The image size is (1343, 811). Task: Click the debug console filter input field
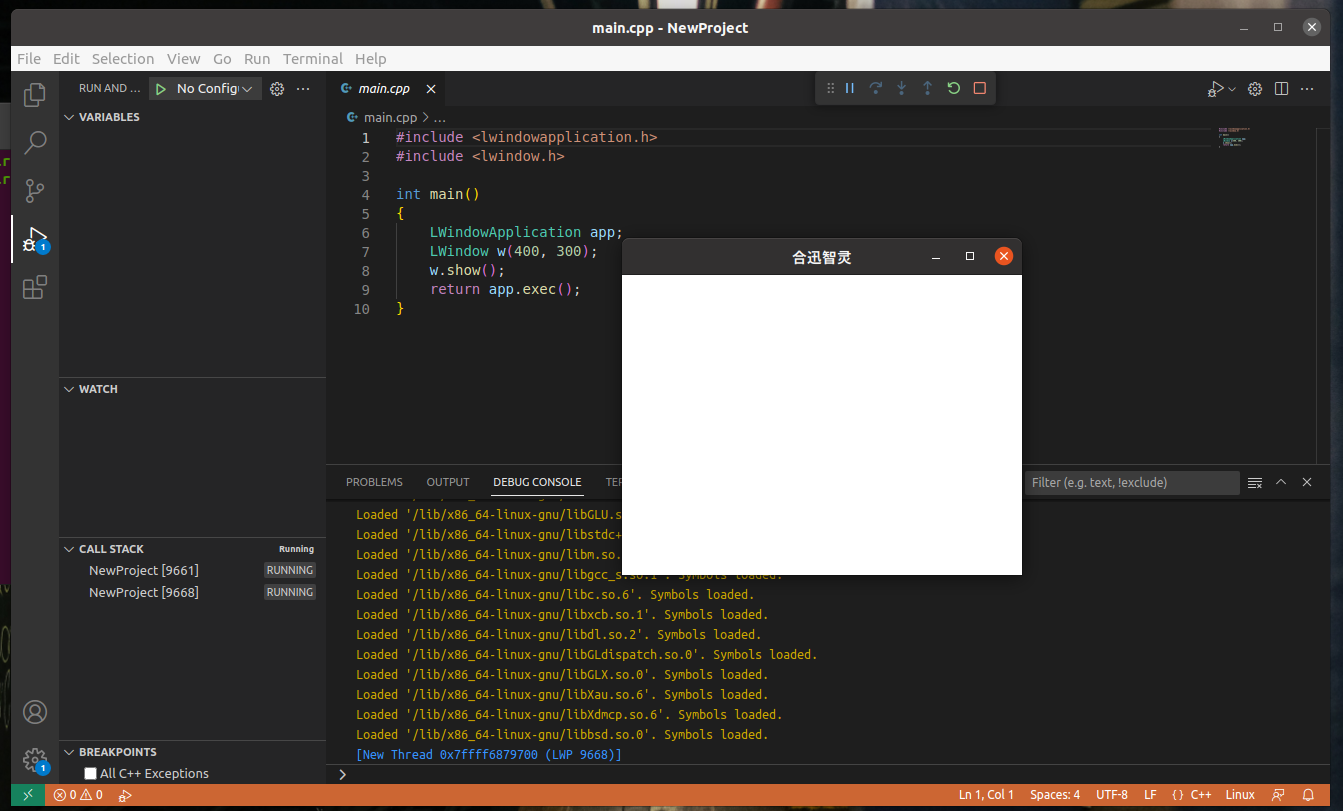point(1132,482)
